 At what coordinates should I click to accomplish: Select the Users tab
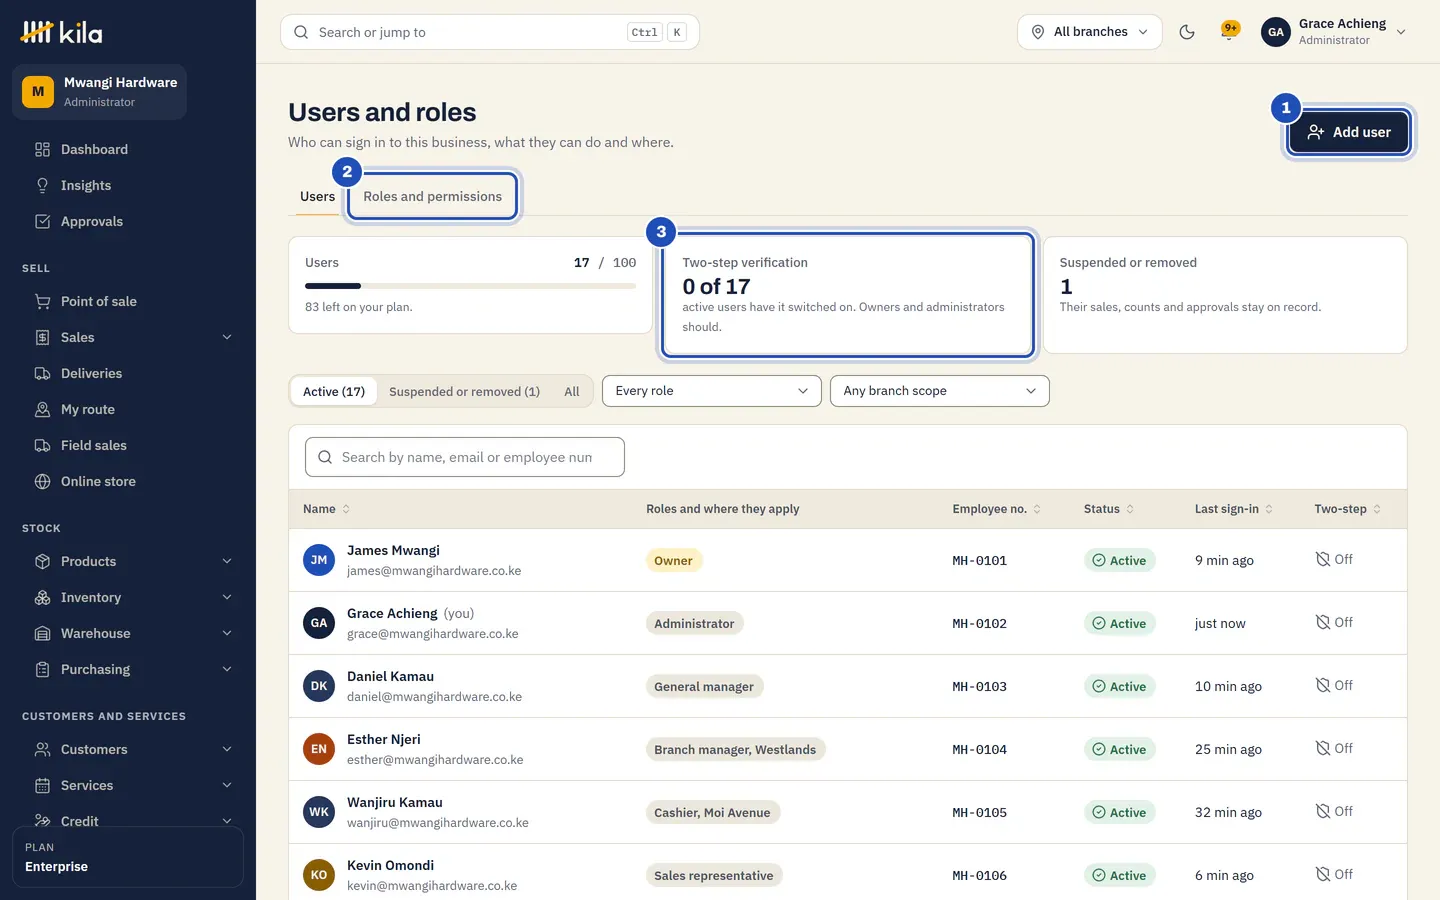[x=317, y=197]
